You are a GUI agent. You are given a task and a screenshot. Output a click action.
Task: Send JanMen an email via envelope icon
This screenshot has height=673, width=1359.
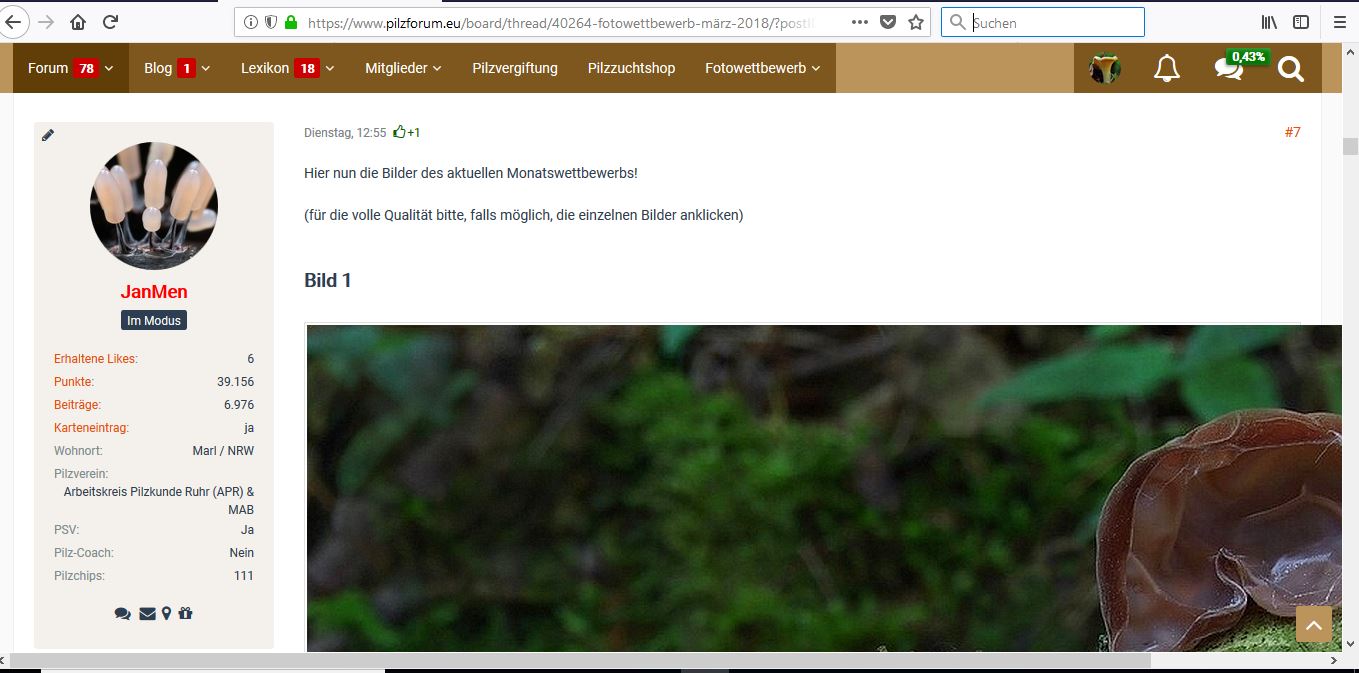pyautogui.click(x=147, y=613)
